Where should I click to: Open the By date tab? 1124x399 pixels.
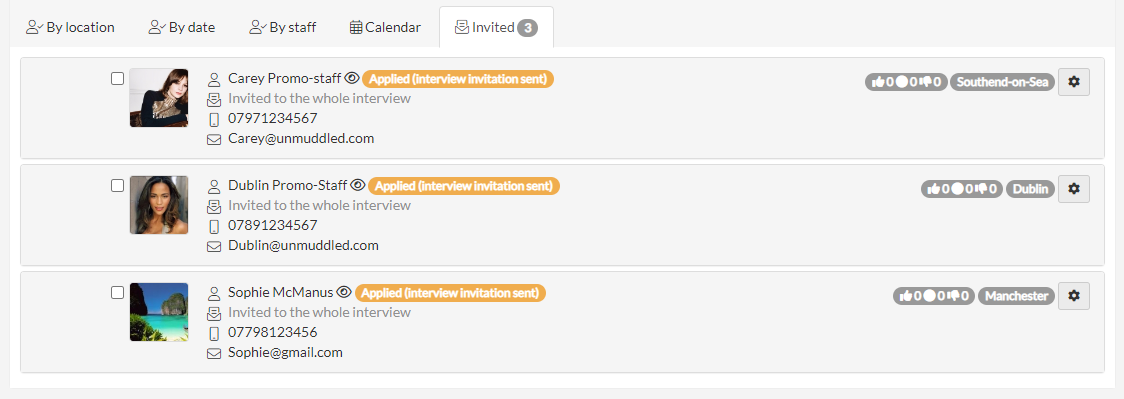pos(182,27)
